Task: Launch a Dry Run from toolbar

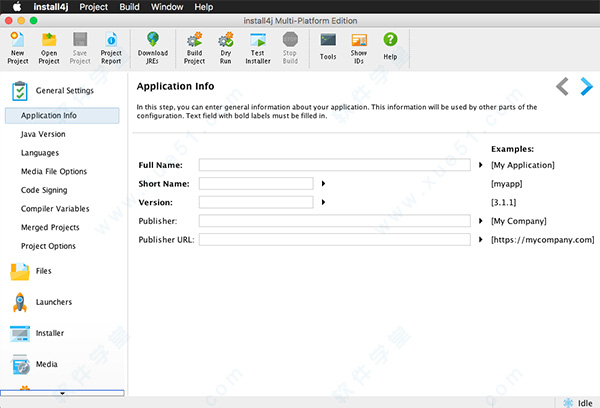Action: (x=226, y=40)
